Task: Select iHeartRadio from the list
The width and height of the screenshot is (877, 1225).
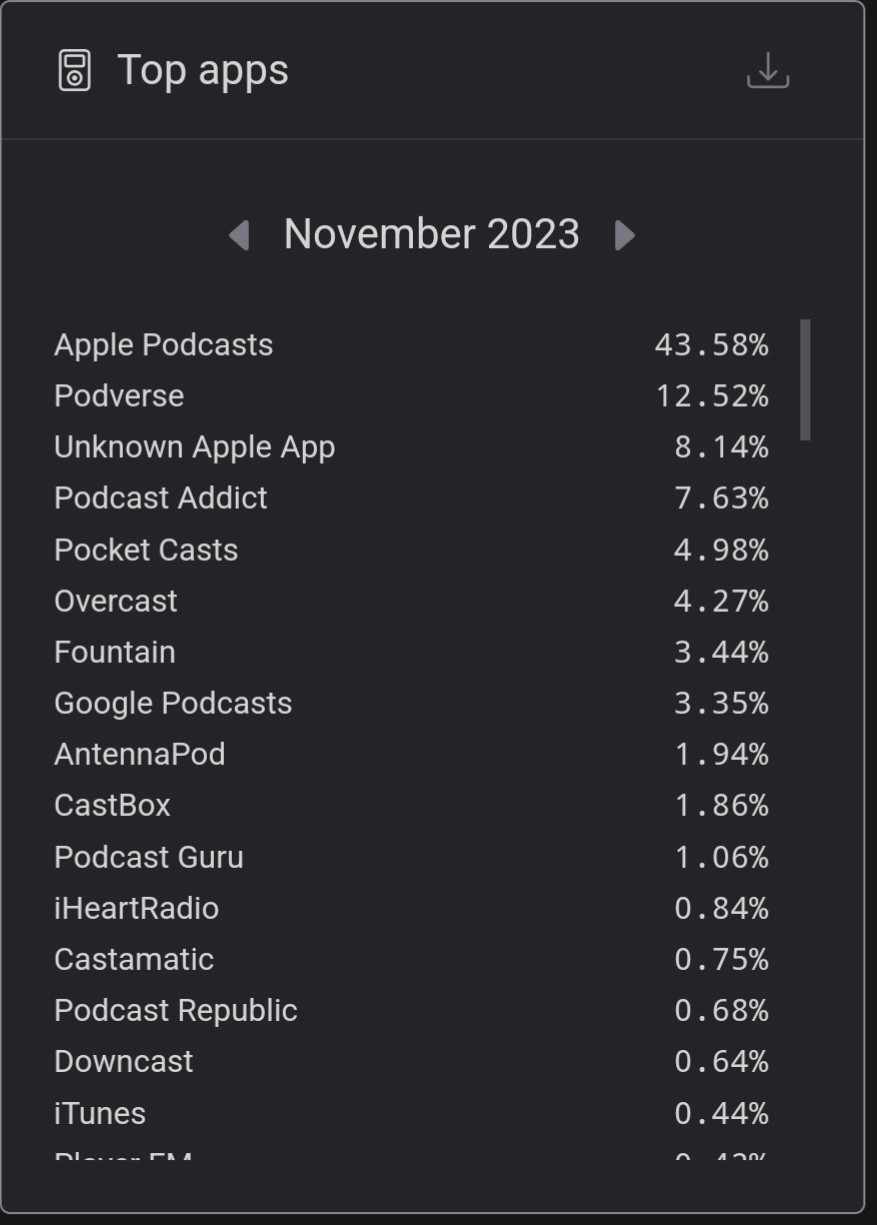Action: tap(136, 908)
